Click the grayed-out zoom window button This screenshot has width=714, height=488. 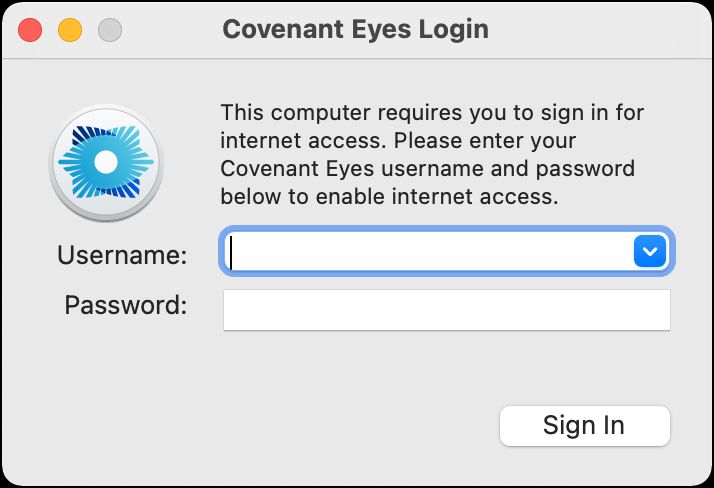(110, 30)
